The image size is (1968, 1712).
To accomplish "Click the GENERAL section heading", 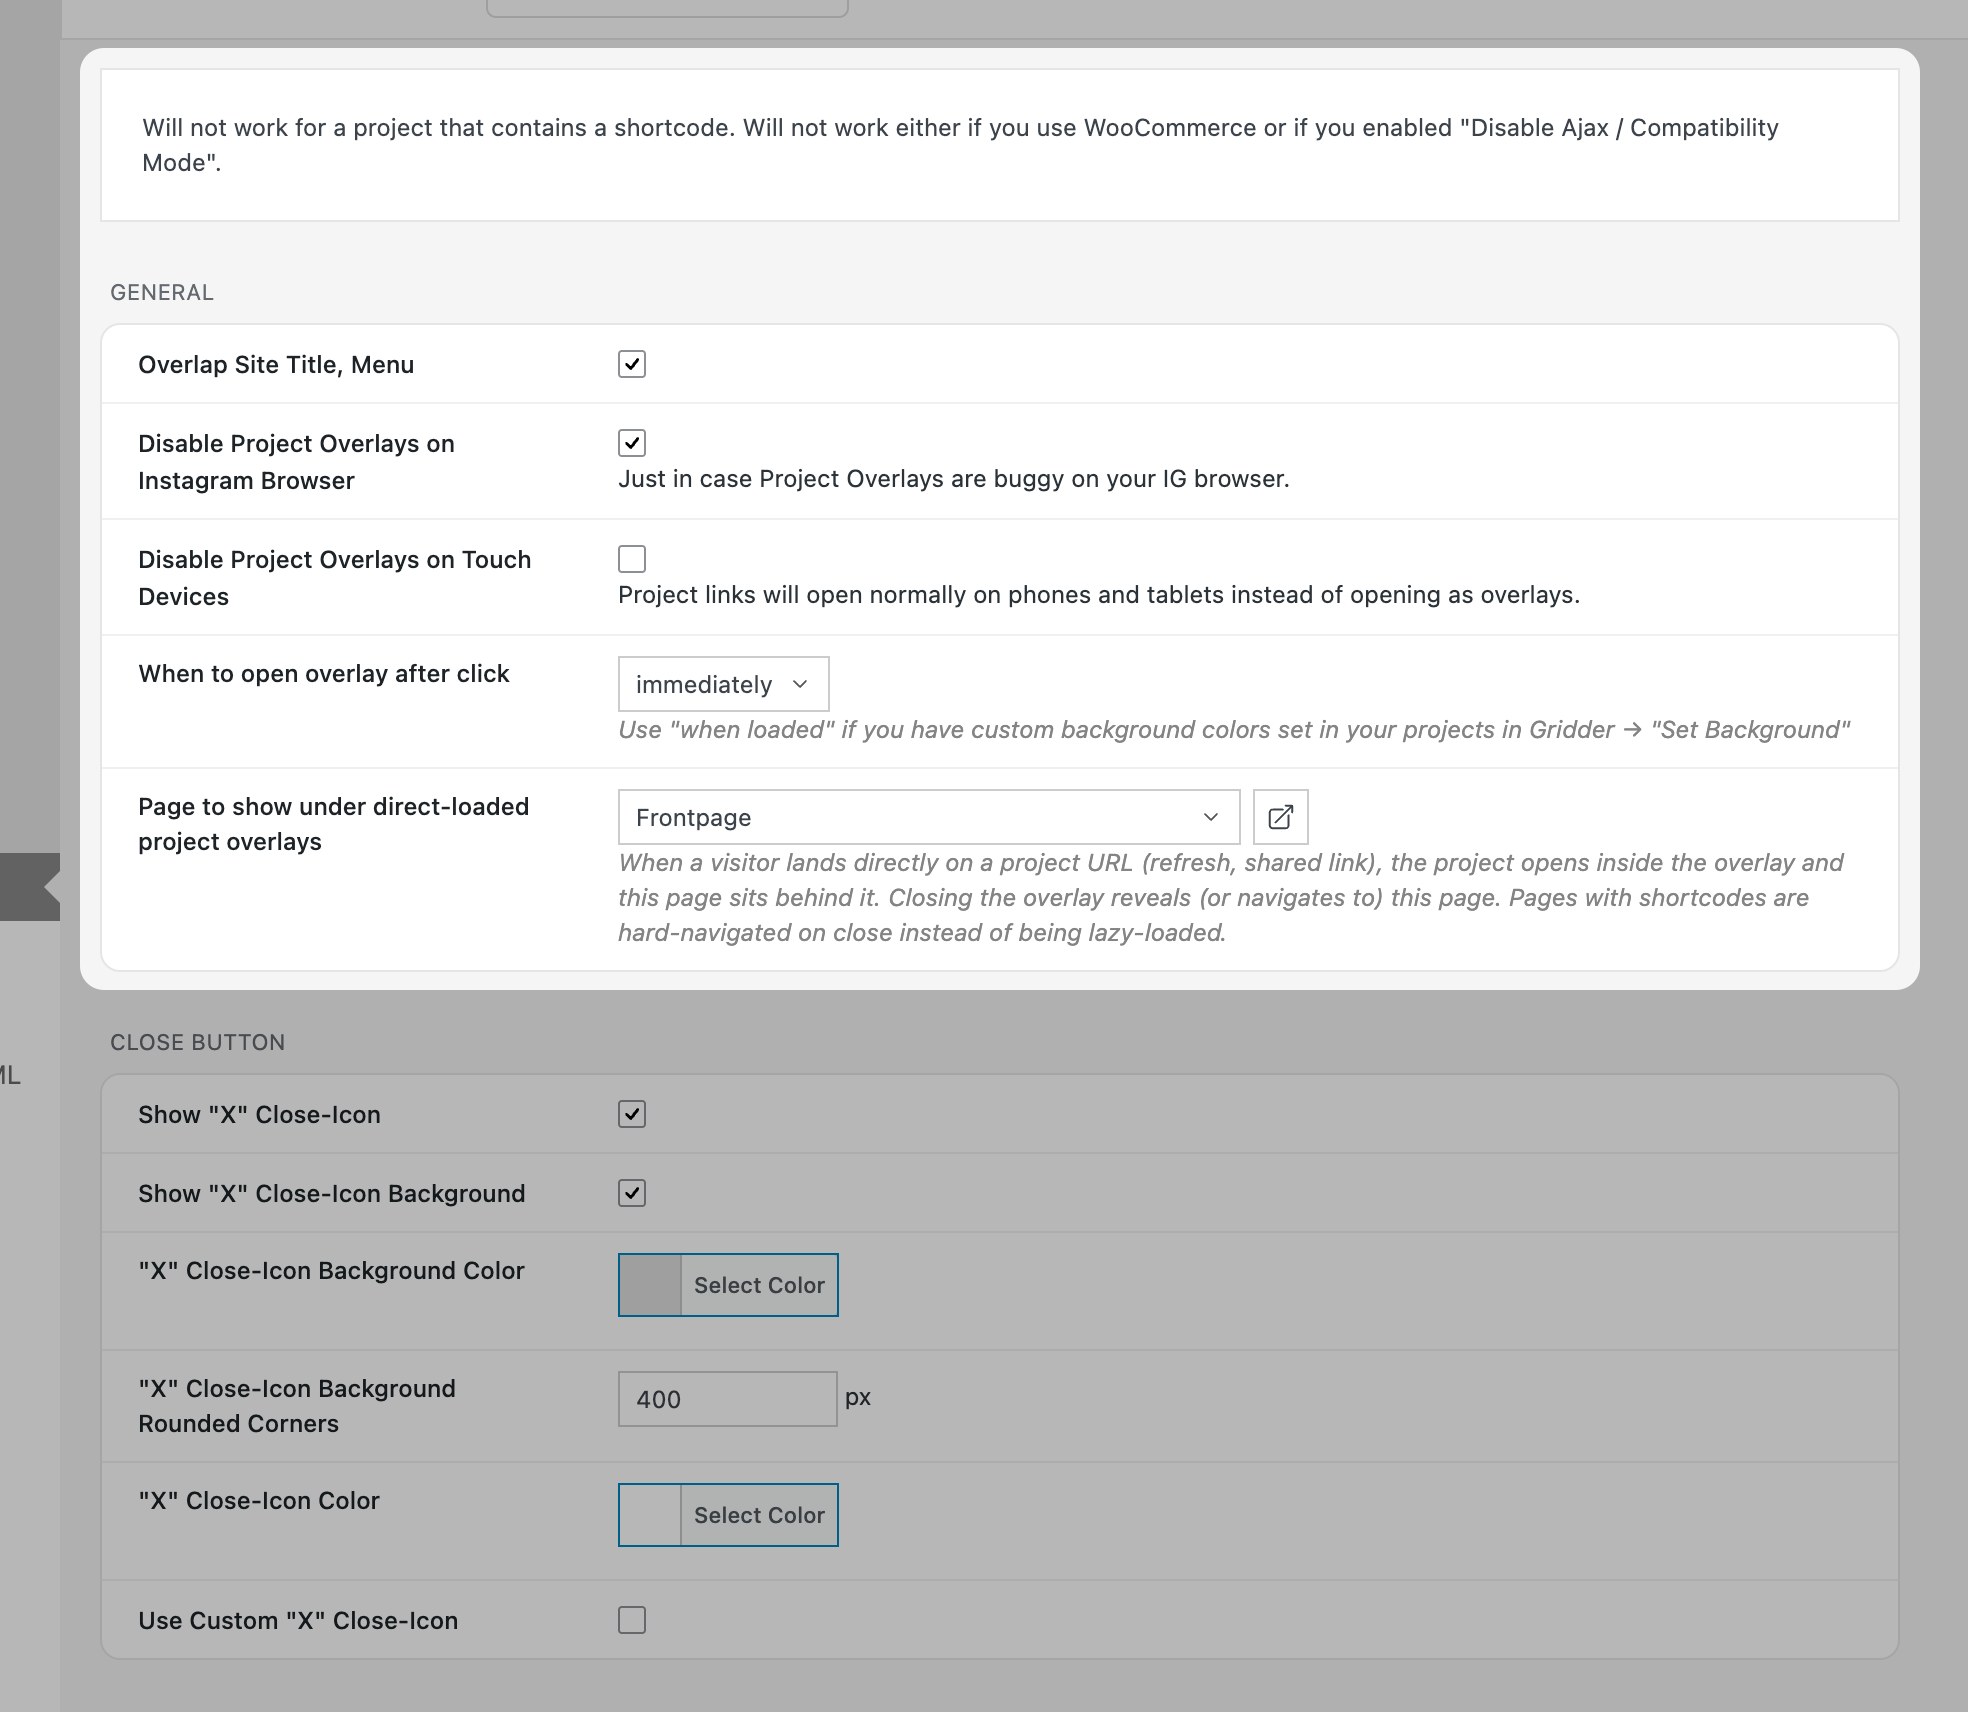I will (162, 292).
